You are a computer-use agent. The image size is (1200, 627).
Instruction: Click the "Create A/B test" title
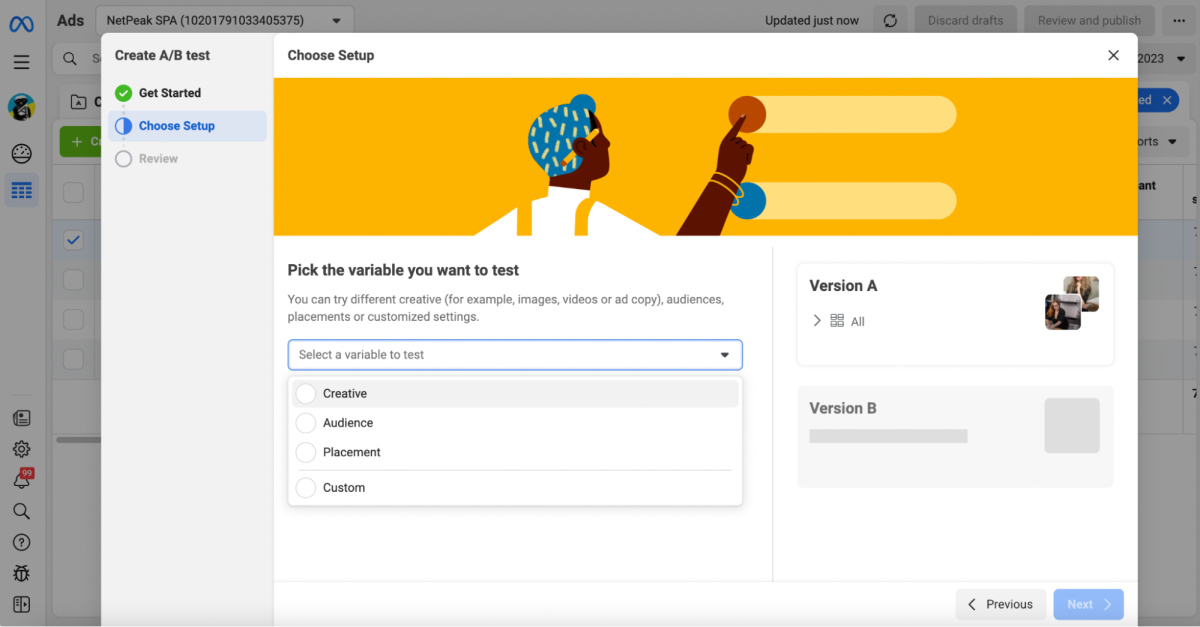[x=163, y=55]
